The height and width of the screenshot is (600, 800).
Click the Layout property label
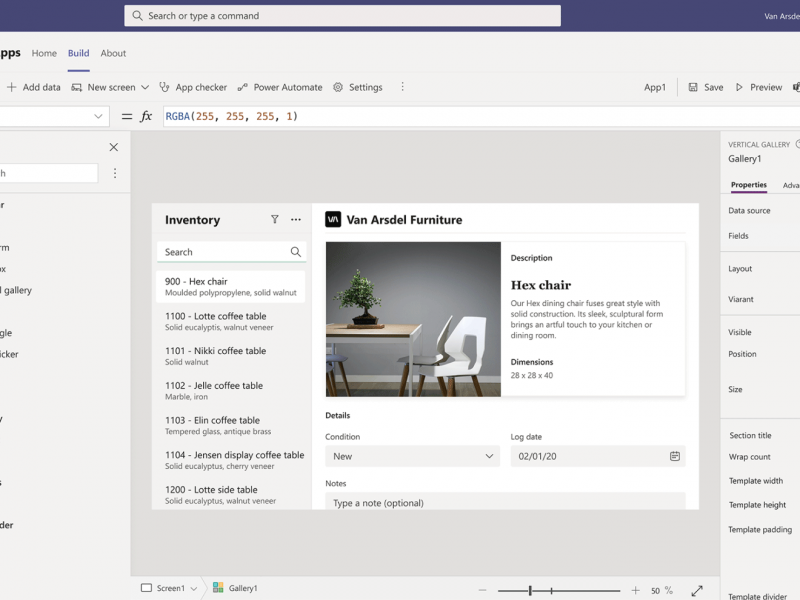pyautogui.click(x=740, y=268)
